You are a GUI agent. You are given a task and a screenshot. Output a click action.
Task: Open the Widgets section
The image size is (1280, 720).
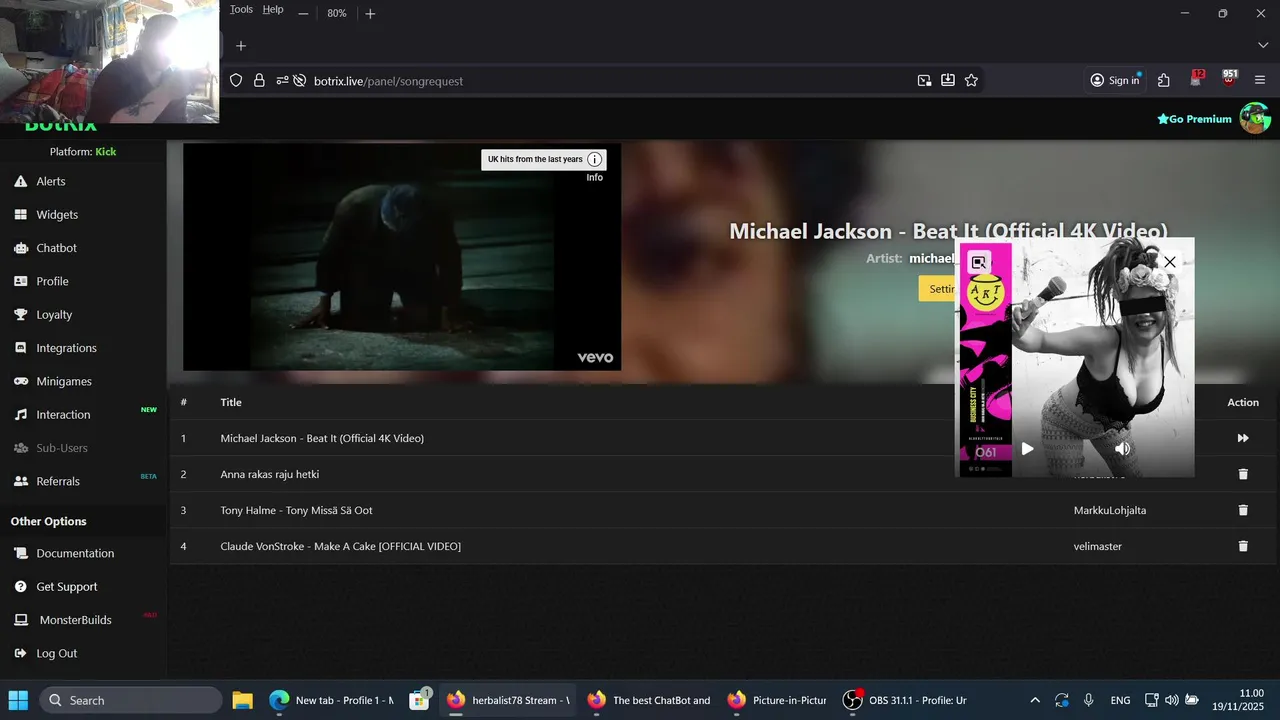[57, 214]
